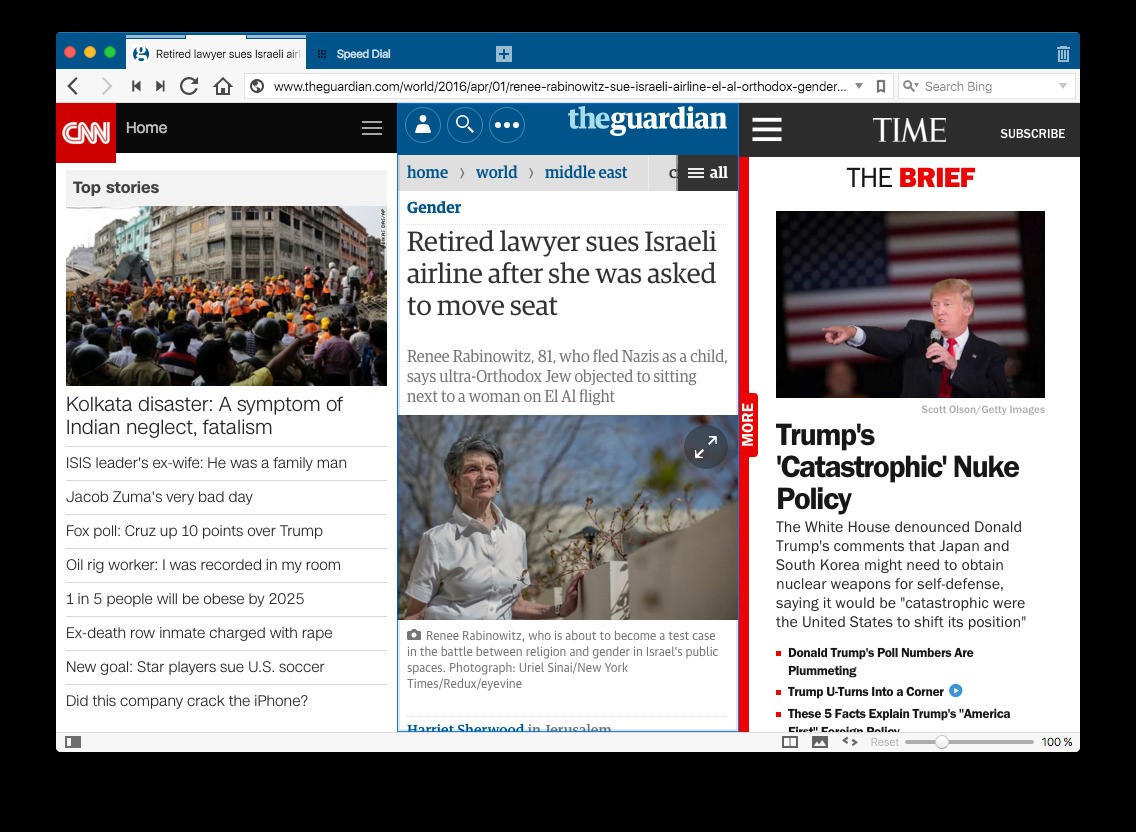This screenshot has height=832, width=1136.
Task: Open the Guardian 'all' sections dropdown
Action: (708, 172)
